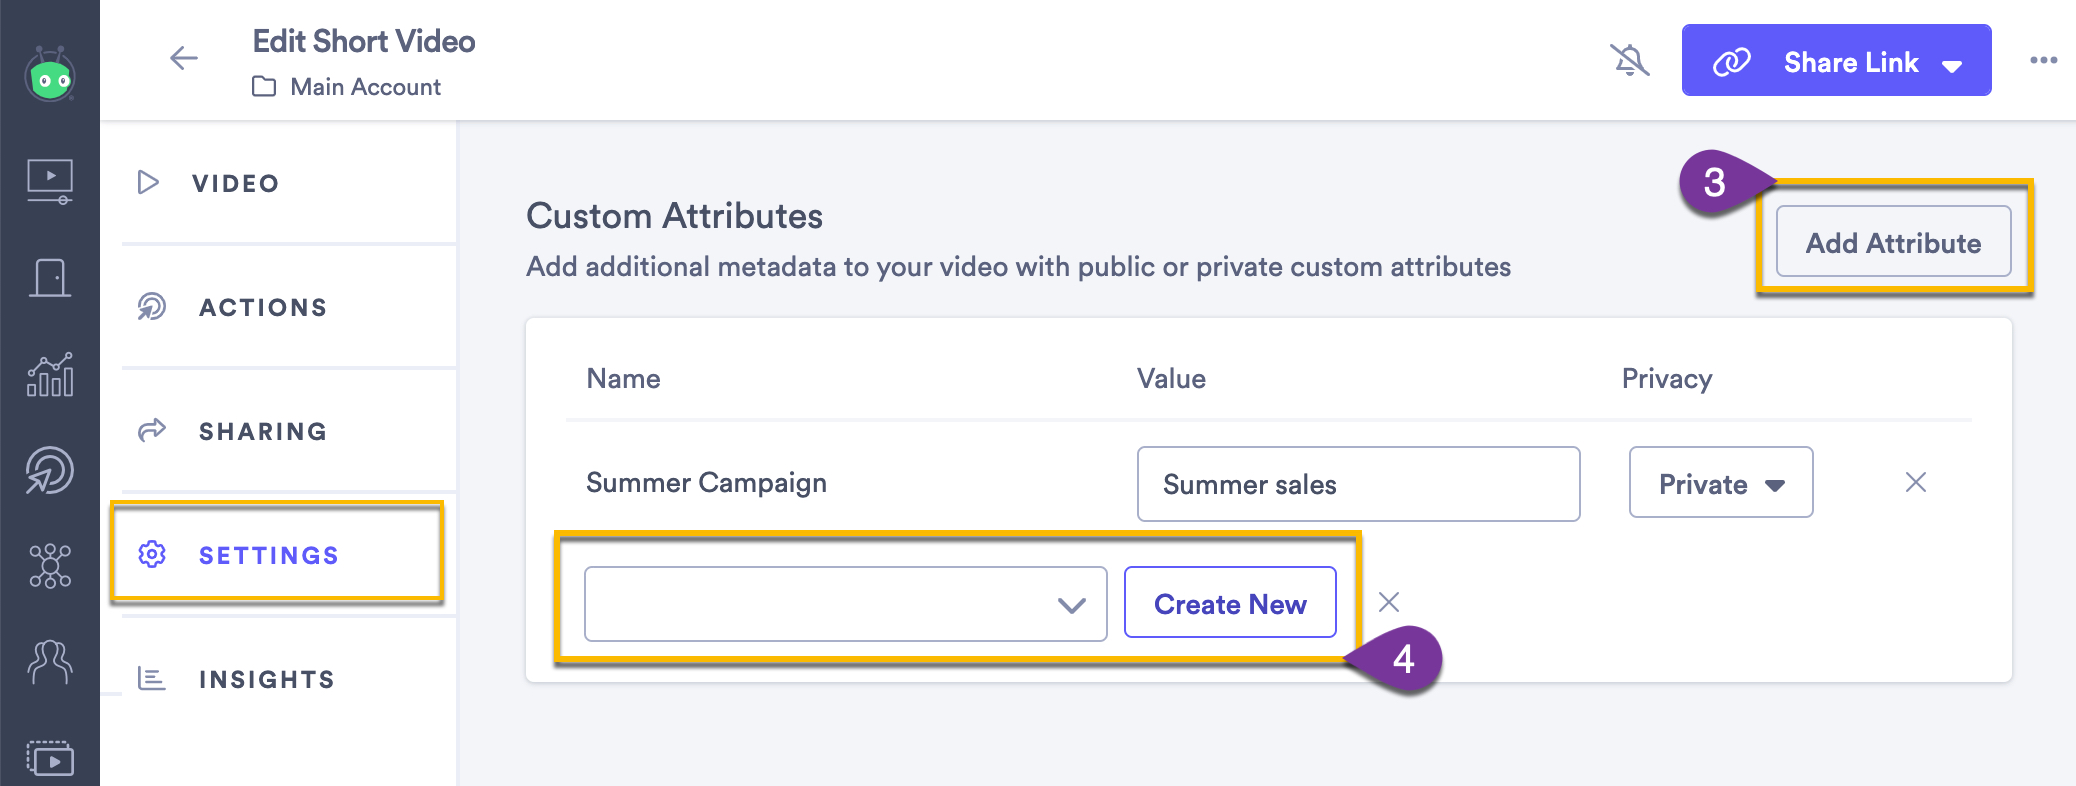Image resolution: width=2076 pixels, height=786 pixels.
Task: Open the Private privacy dropdown
Action: tap(1721, 482)
